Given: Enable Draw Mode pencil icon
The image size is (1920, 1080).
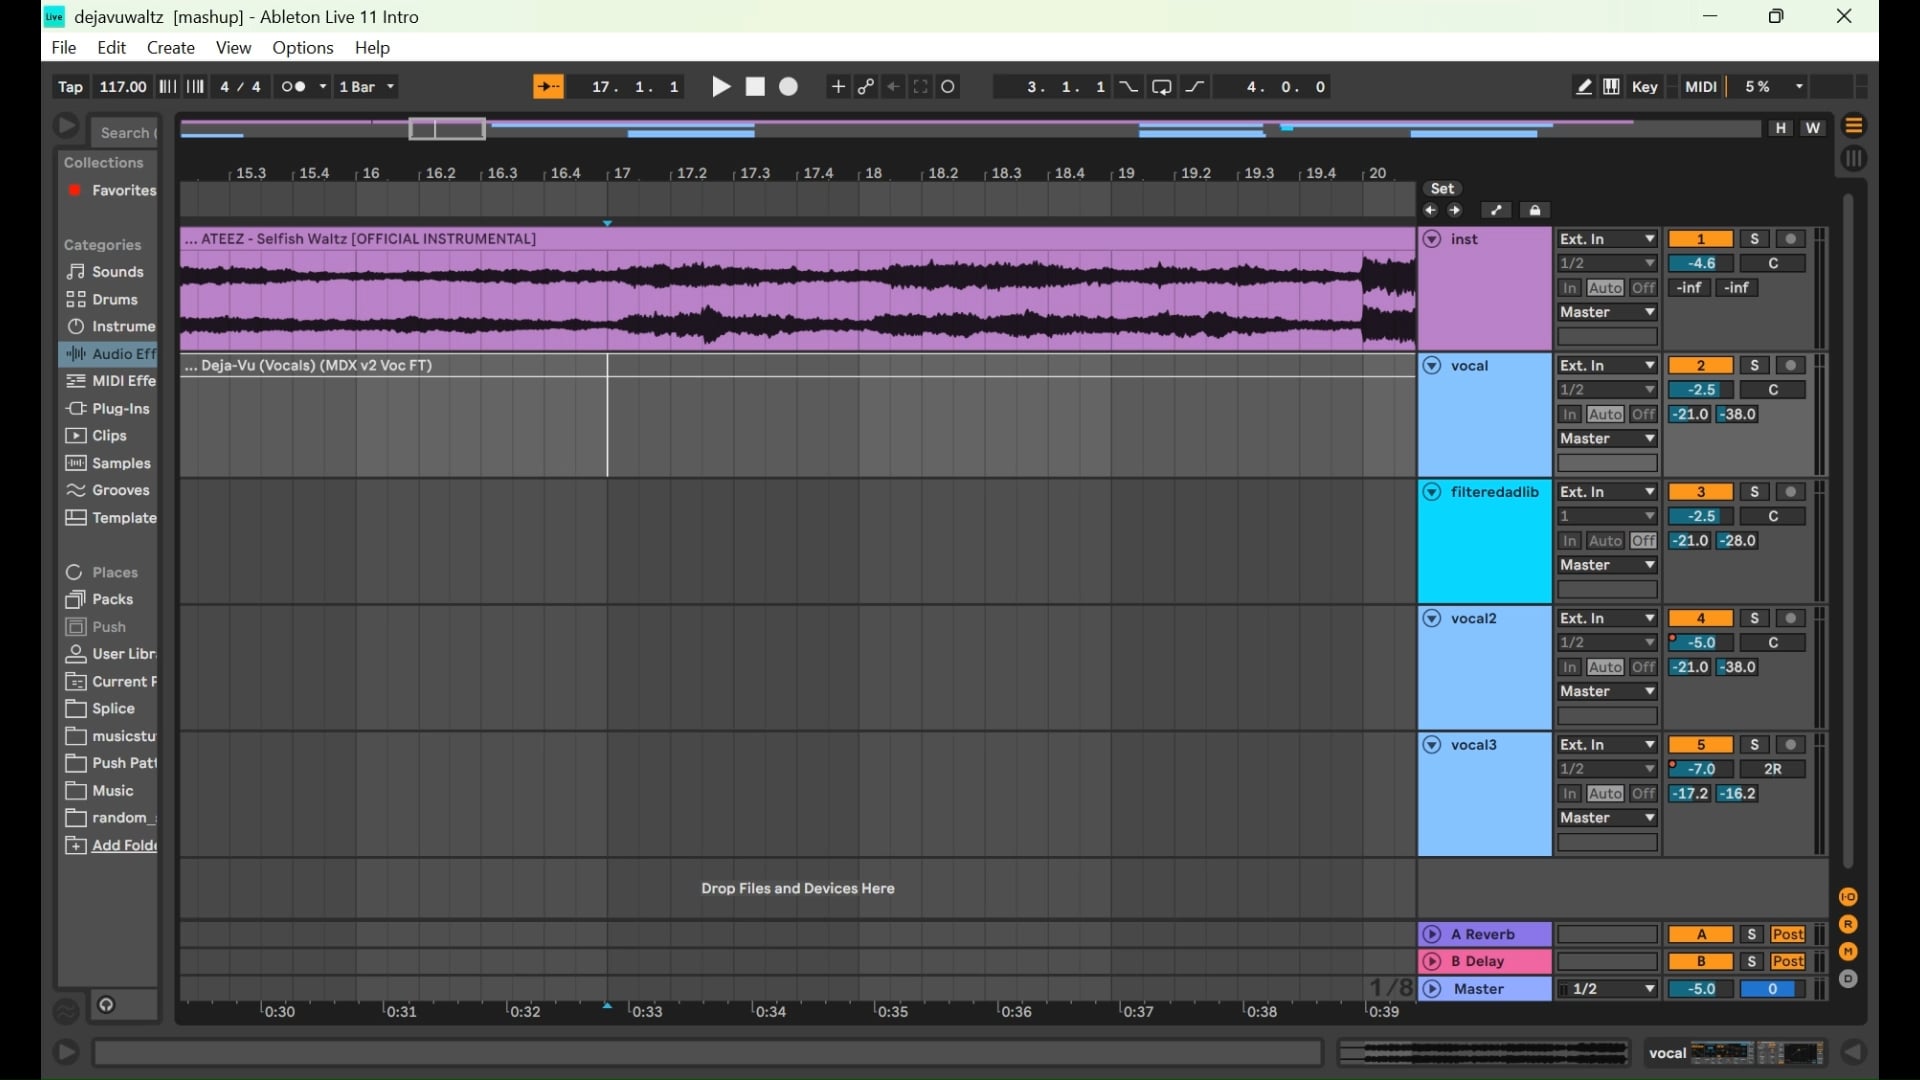Looking at the screenshot, I should 1584,87.
